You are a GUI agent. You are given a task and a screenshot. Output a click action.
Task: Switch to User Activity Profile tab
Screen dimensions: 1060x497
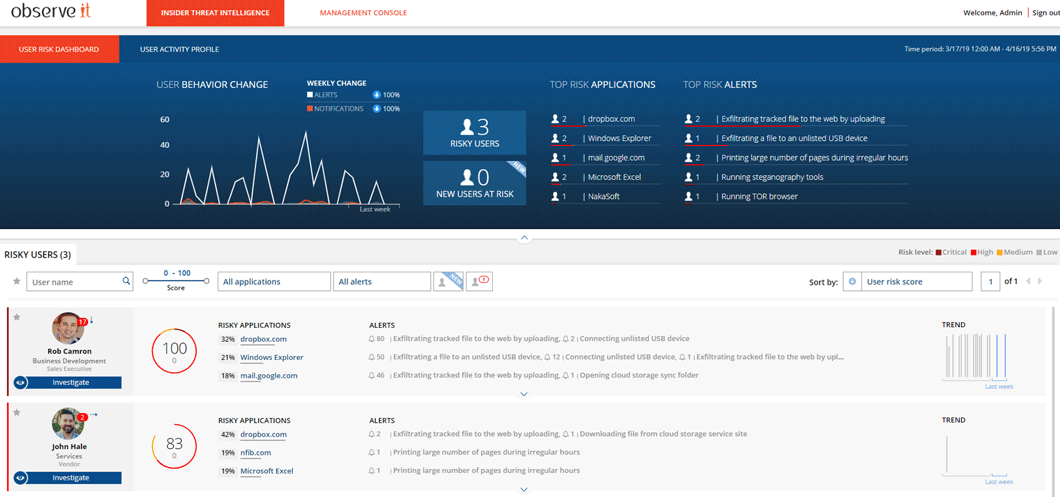[179, 49]
